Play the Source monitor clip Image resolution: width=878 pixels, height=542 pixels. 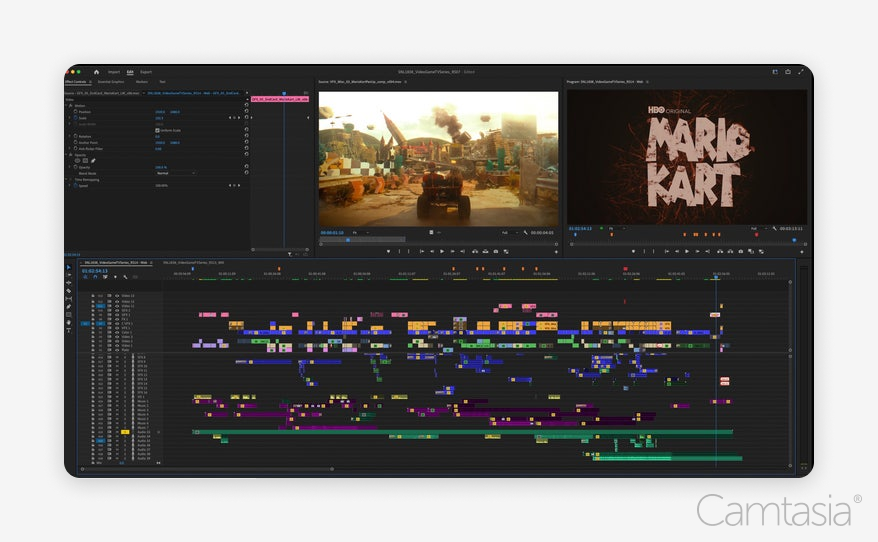(442, 251)
